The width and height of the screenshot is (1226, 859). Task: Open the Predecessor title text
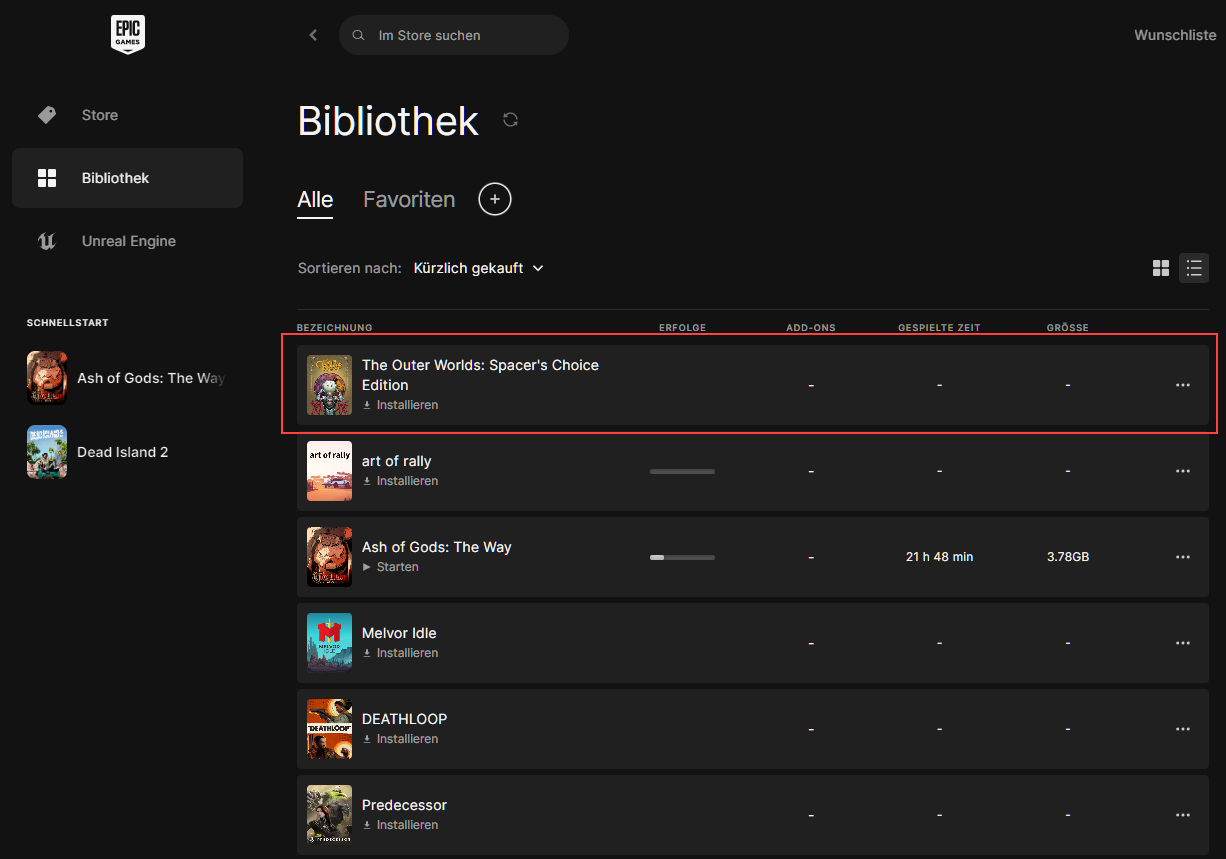pos(404,805)
